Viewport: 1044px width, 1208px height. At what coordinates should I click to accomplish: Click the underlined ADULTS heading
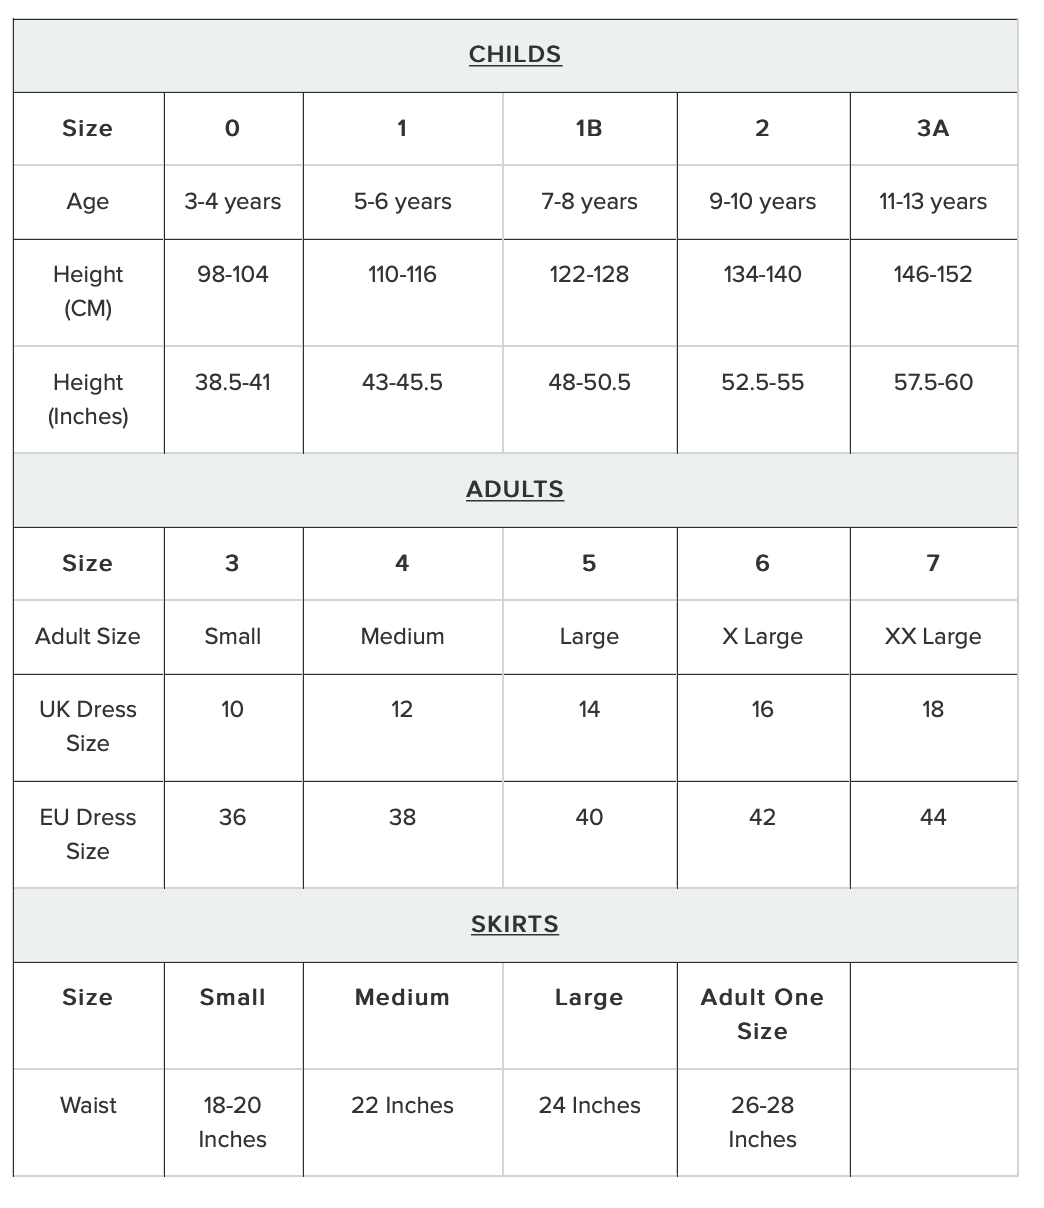(515, 490)
